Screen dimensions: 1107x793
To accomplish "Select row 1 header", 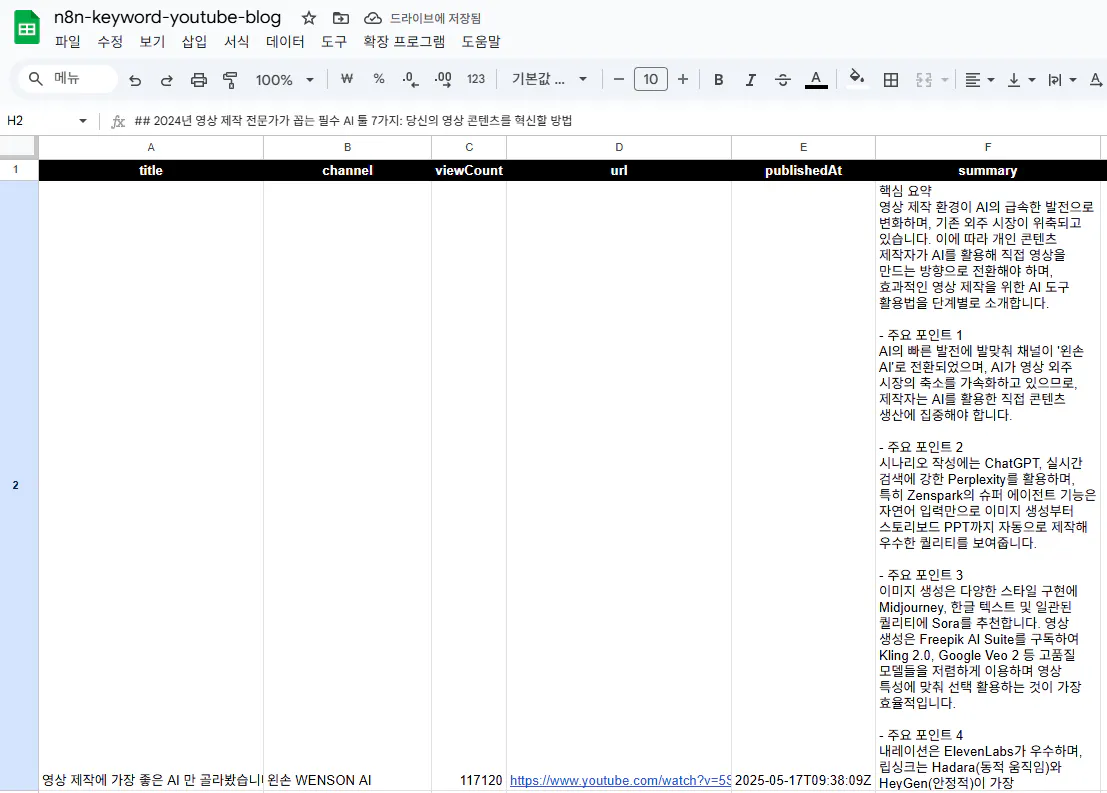I will click(16, 169).
